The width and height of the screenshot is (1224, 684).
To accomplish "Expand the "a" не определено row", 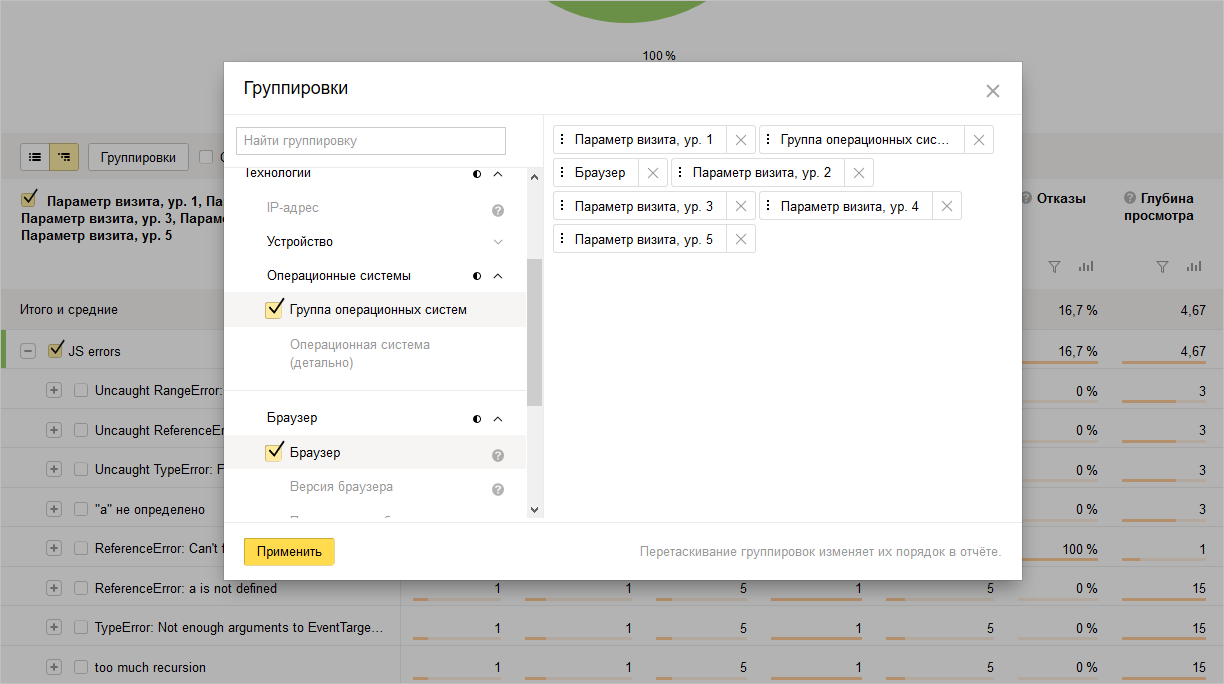I will pyautogui.click(x=54, y=509).
